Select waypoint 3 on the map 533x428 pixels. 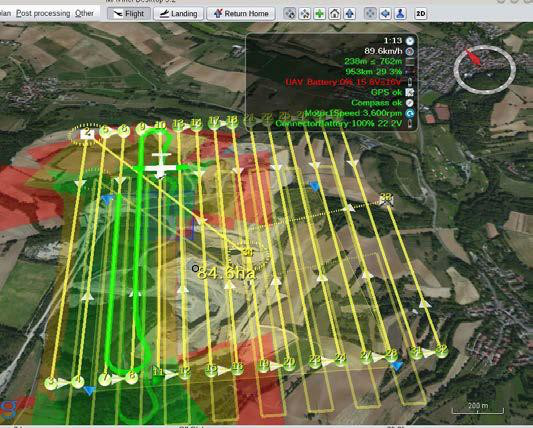coord(51,382)
